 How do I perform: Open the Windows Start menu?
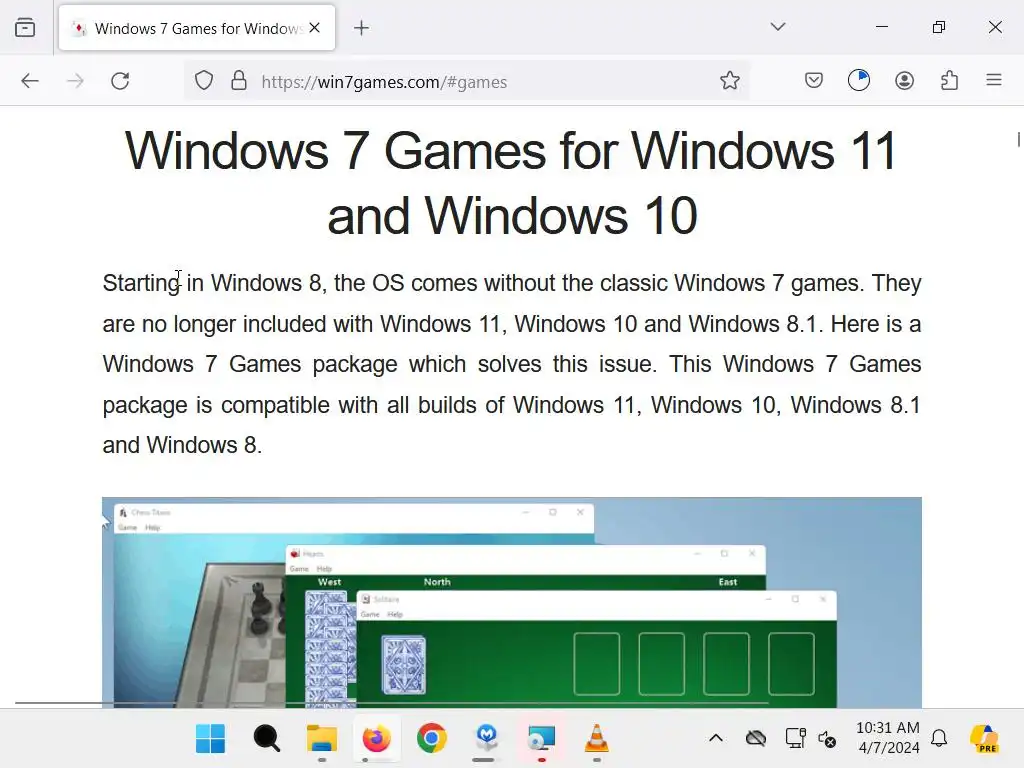click(x=210, y=739)
